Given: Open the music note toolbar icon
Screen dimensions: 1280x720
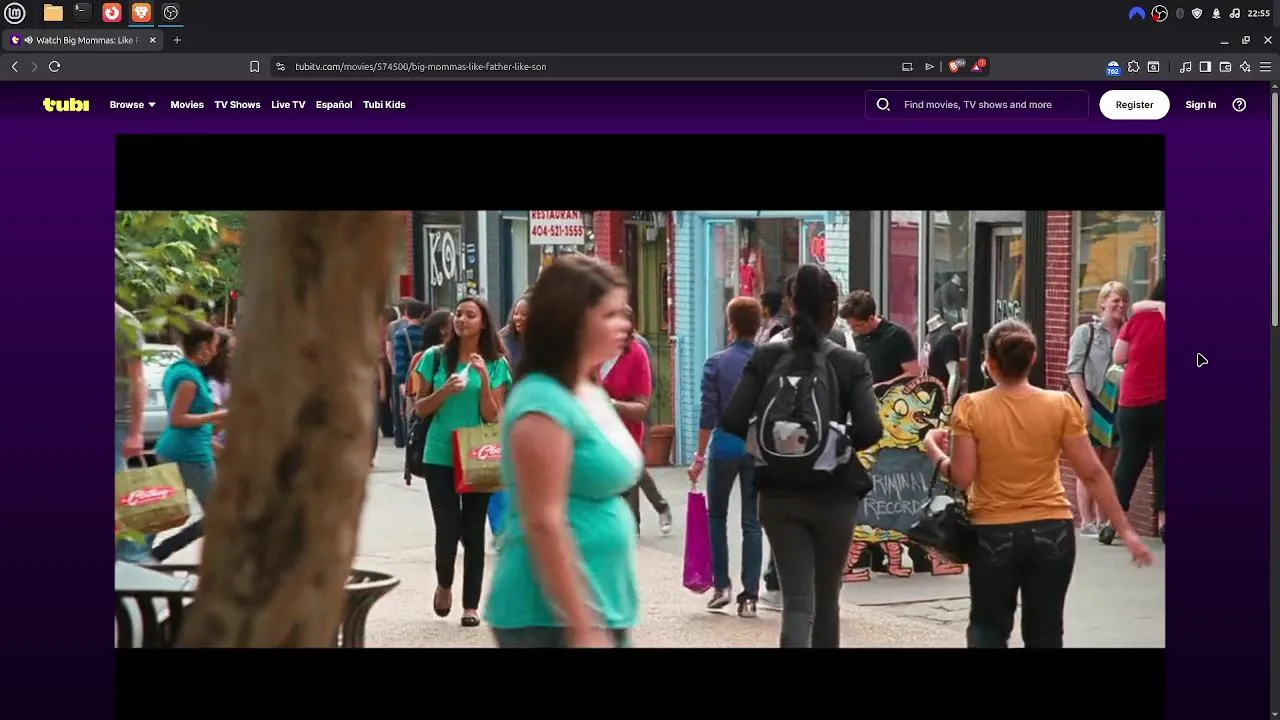Looking at the screenshot, I should [1185, 66].
